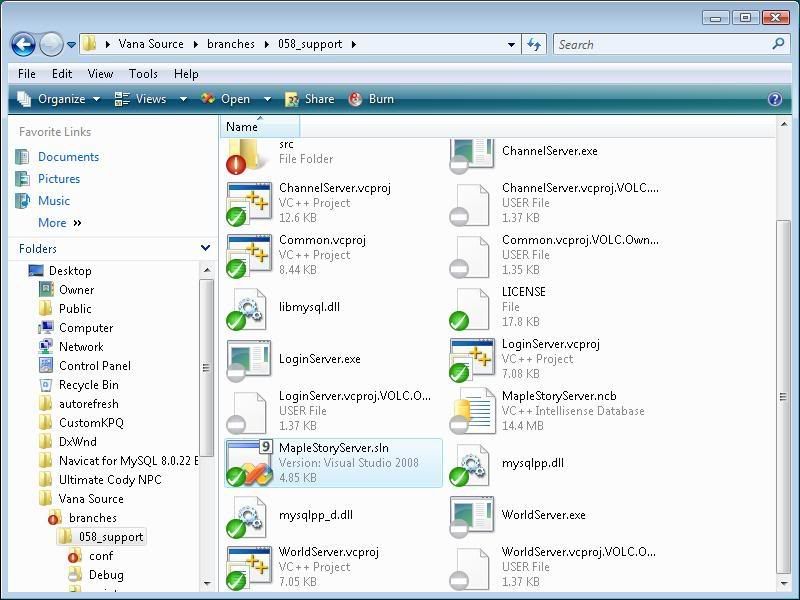The width and height of the screenshot is (800, 600).
Task: Navigate to Vana Source in the address bar
Action: point(151,44)
